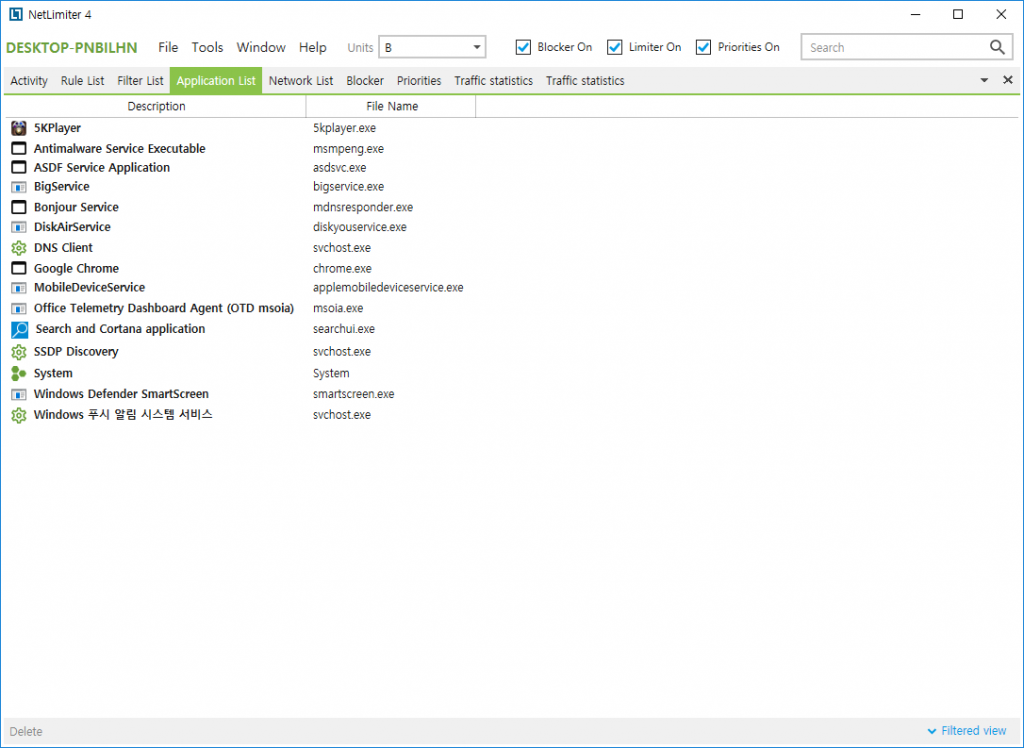Image resolution: width=1024 pixels, height=748 pixels.
Task: Click the Antimalware Service Executable icon
Action: 19,149
